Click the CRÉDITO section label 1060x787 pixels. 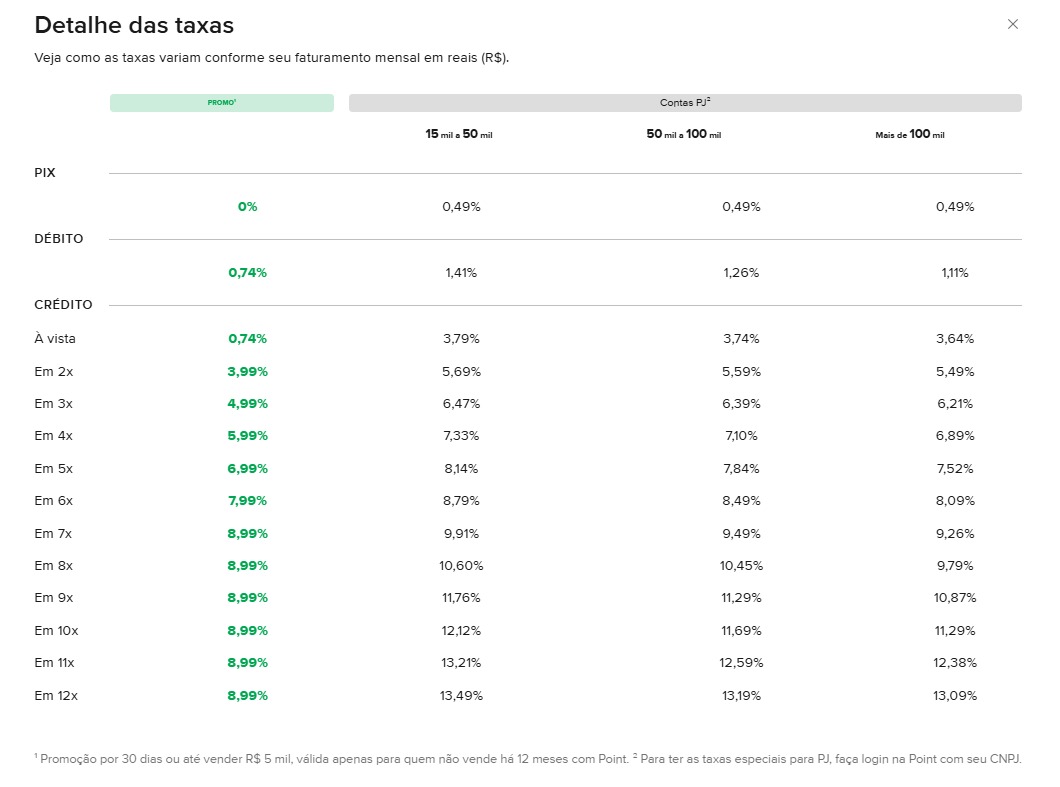coord(63,305)
